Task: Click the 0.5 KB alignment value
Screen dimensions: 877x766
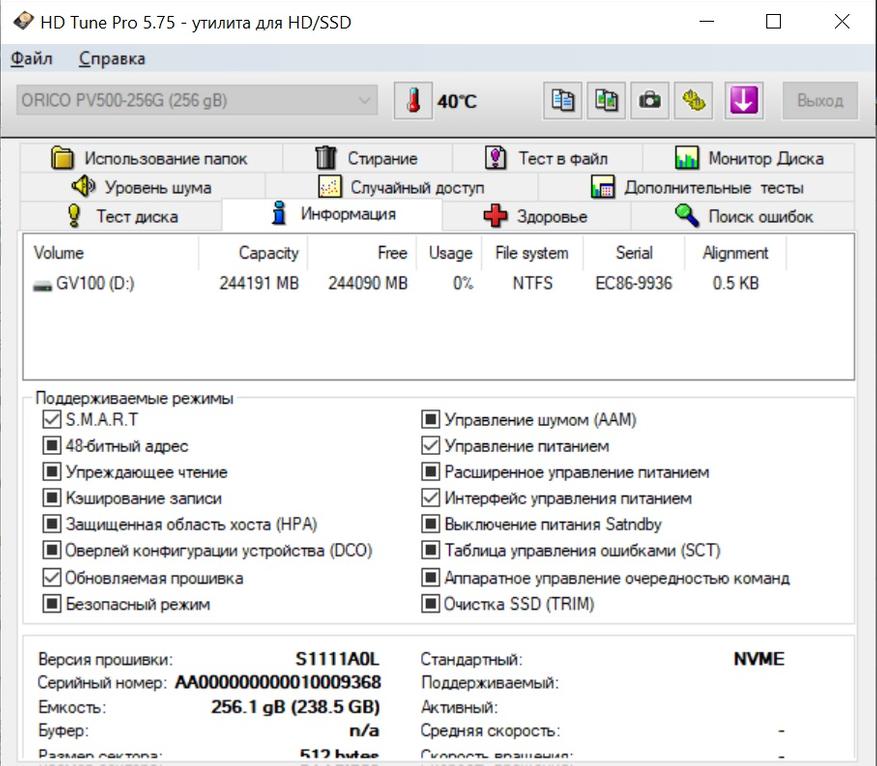Action: click(735, 283)
